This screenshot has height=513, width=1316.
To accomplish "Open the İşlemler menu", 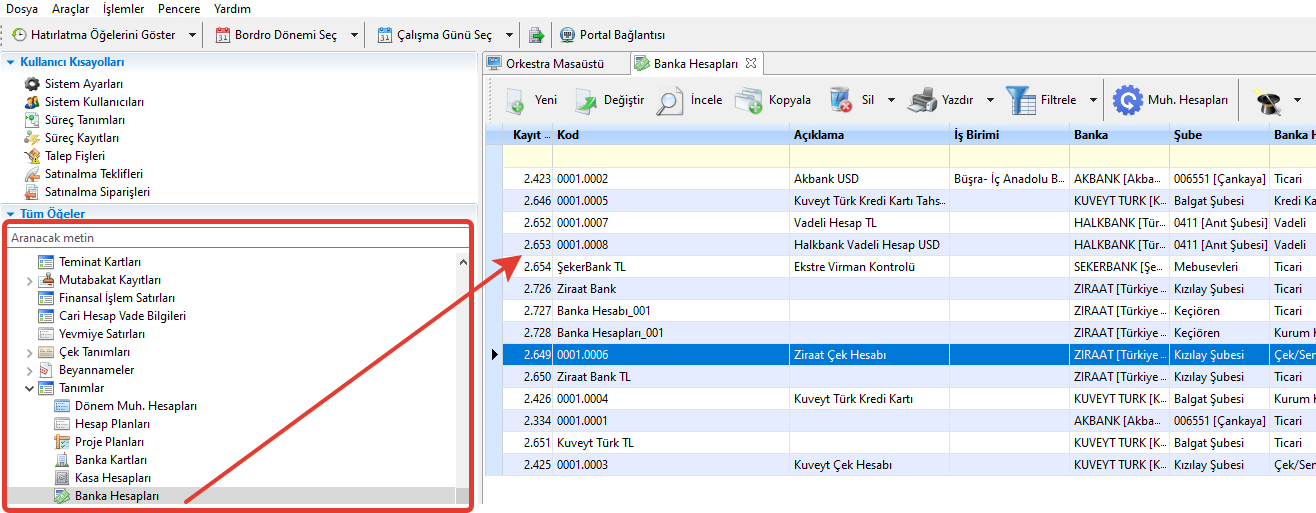I will pos(123,9).
